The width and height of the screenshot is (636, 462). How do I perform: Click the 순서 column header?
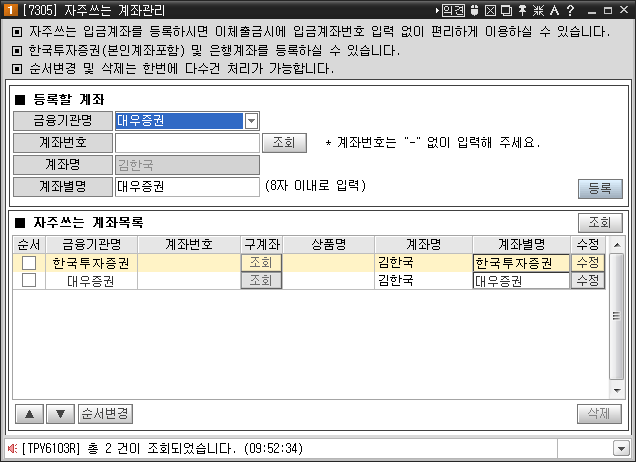(29, 245)
